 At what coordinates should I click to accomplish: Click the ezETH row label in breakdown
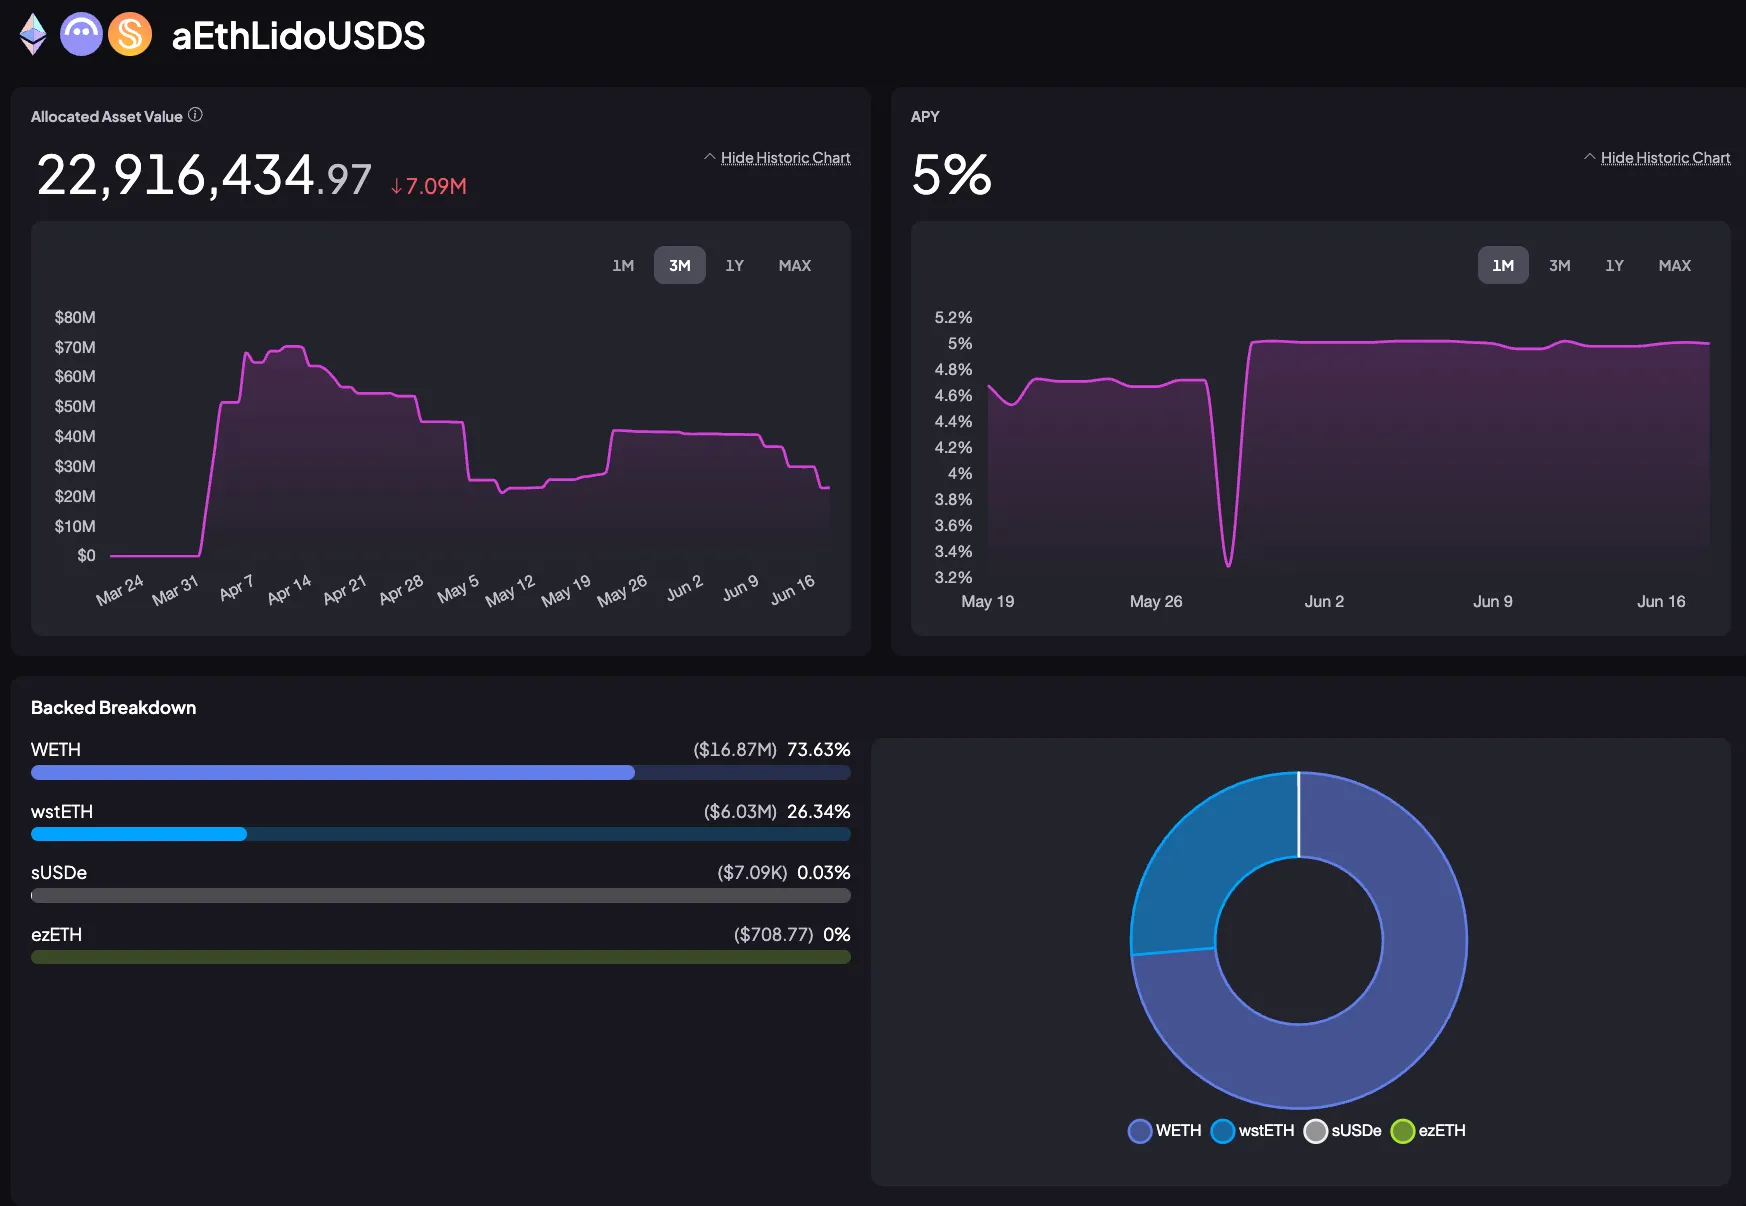tap(56, 935)
